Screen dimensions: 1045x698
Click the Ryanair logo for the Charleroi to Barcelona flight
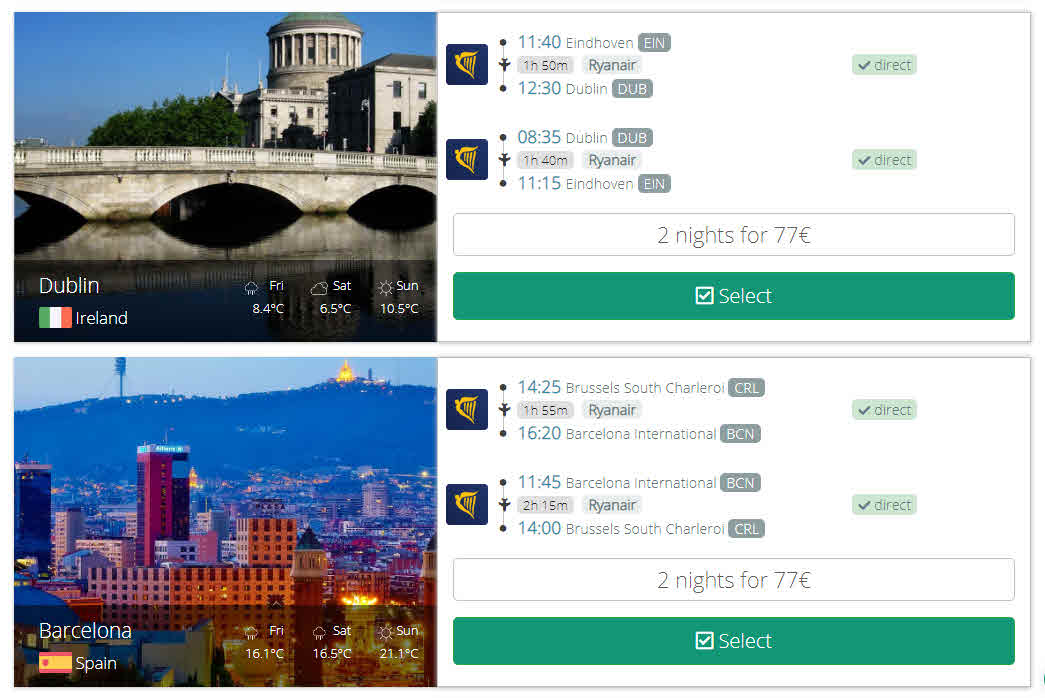click(467, 409)
